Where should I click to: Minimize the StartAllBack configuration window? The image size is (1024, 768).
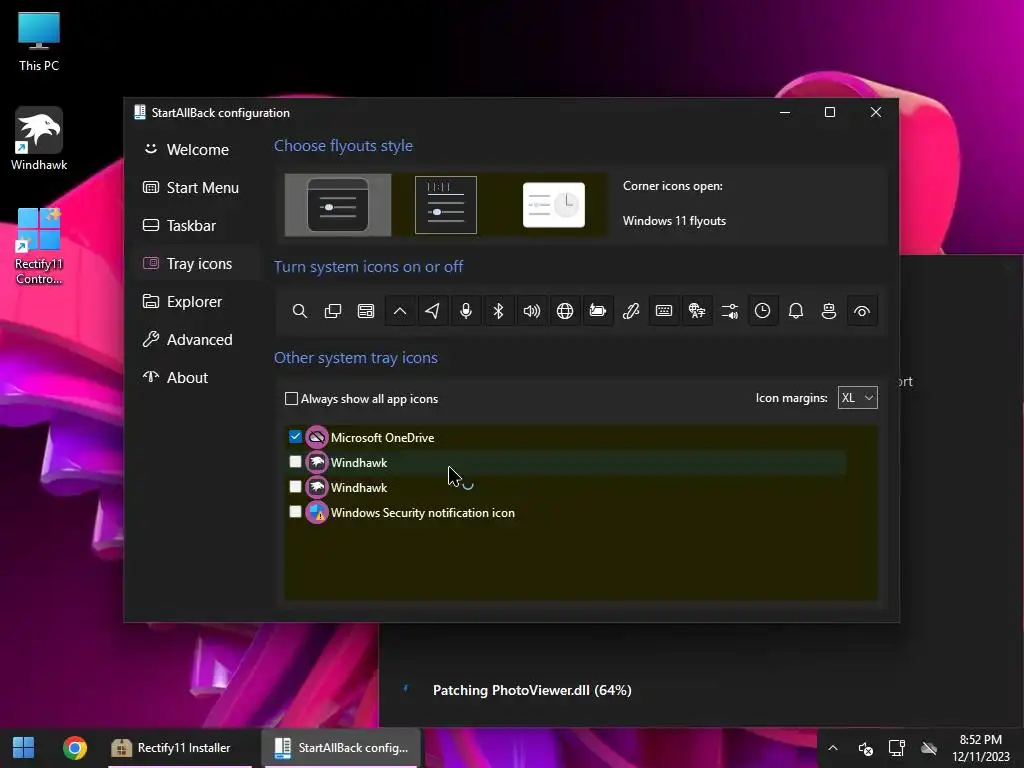coord(785,112)
